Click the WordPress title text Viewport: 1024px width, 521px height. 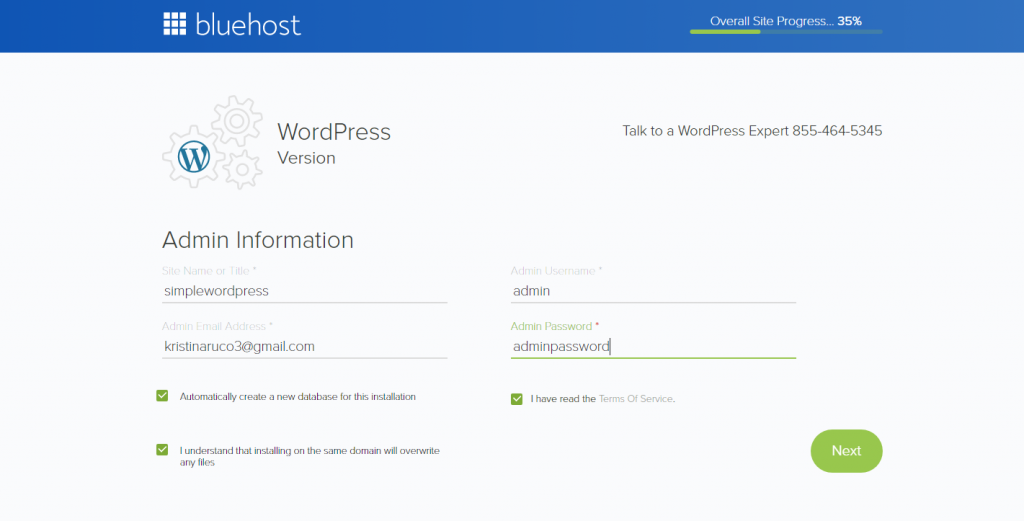point(334,132)
